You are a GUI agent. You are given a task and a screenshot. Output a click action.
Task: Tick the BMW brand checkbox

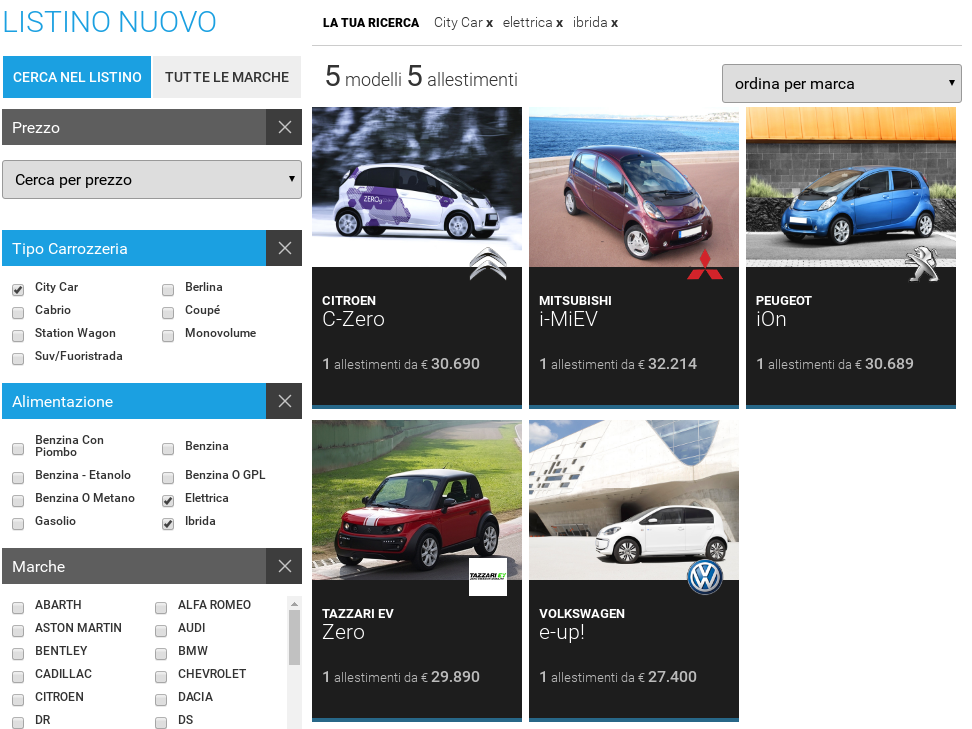click(x=161, y=653)
